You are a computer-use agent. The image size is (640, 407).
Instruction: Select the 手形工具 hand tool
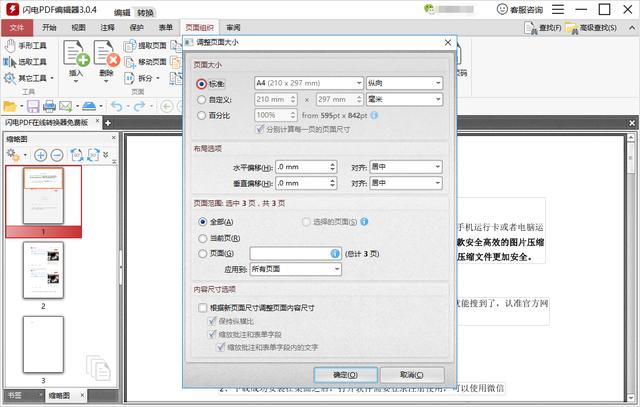click(32, 46)
